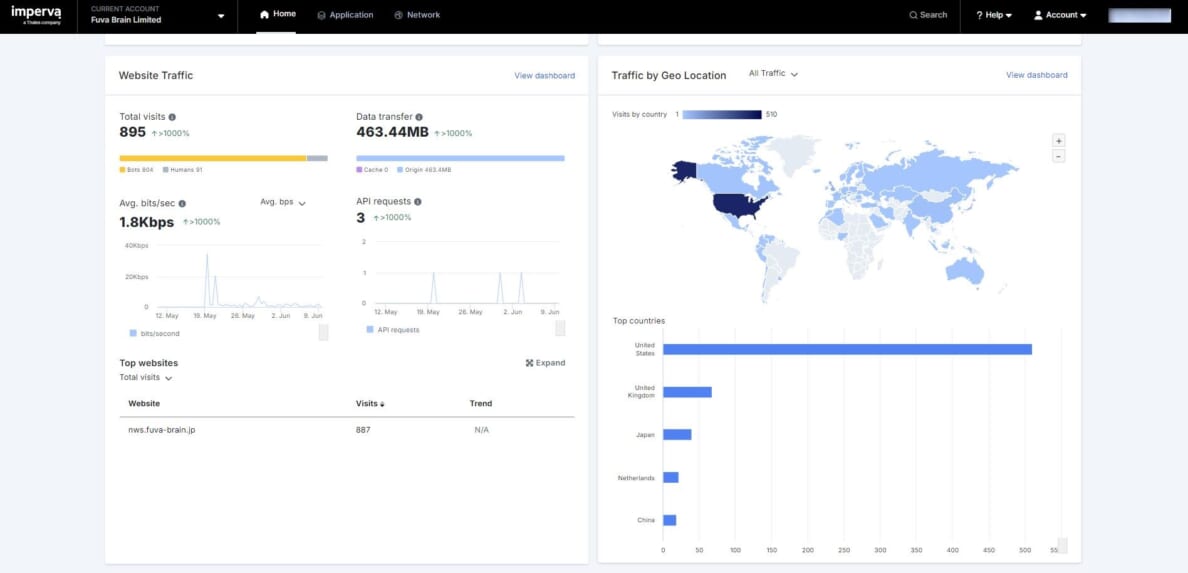Click the Imperva logo
Screen dimensions: 1188x573
[x=37, y=15]
